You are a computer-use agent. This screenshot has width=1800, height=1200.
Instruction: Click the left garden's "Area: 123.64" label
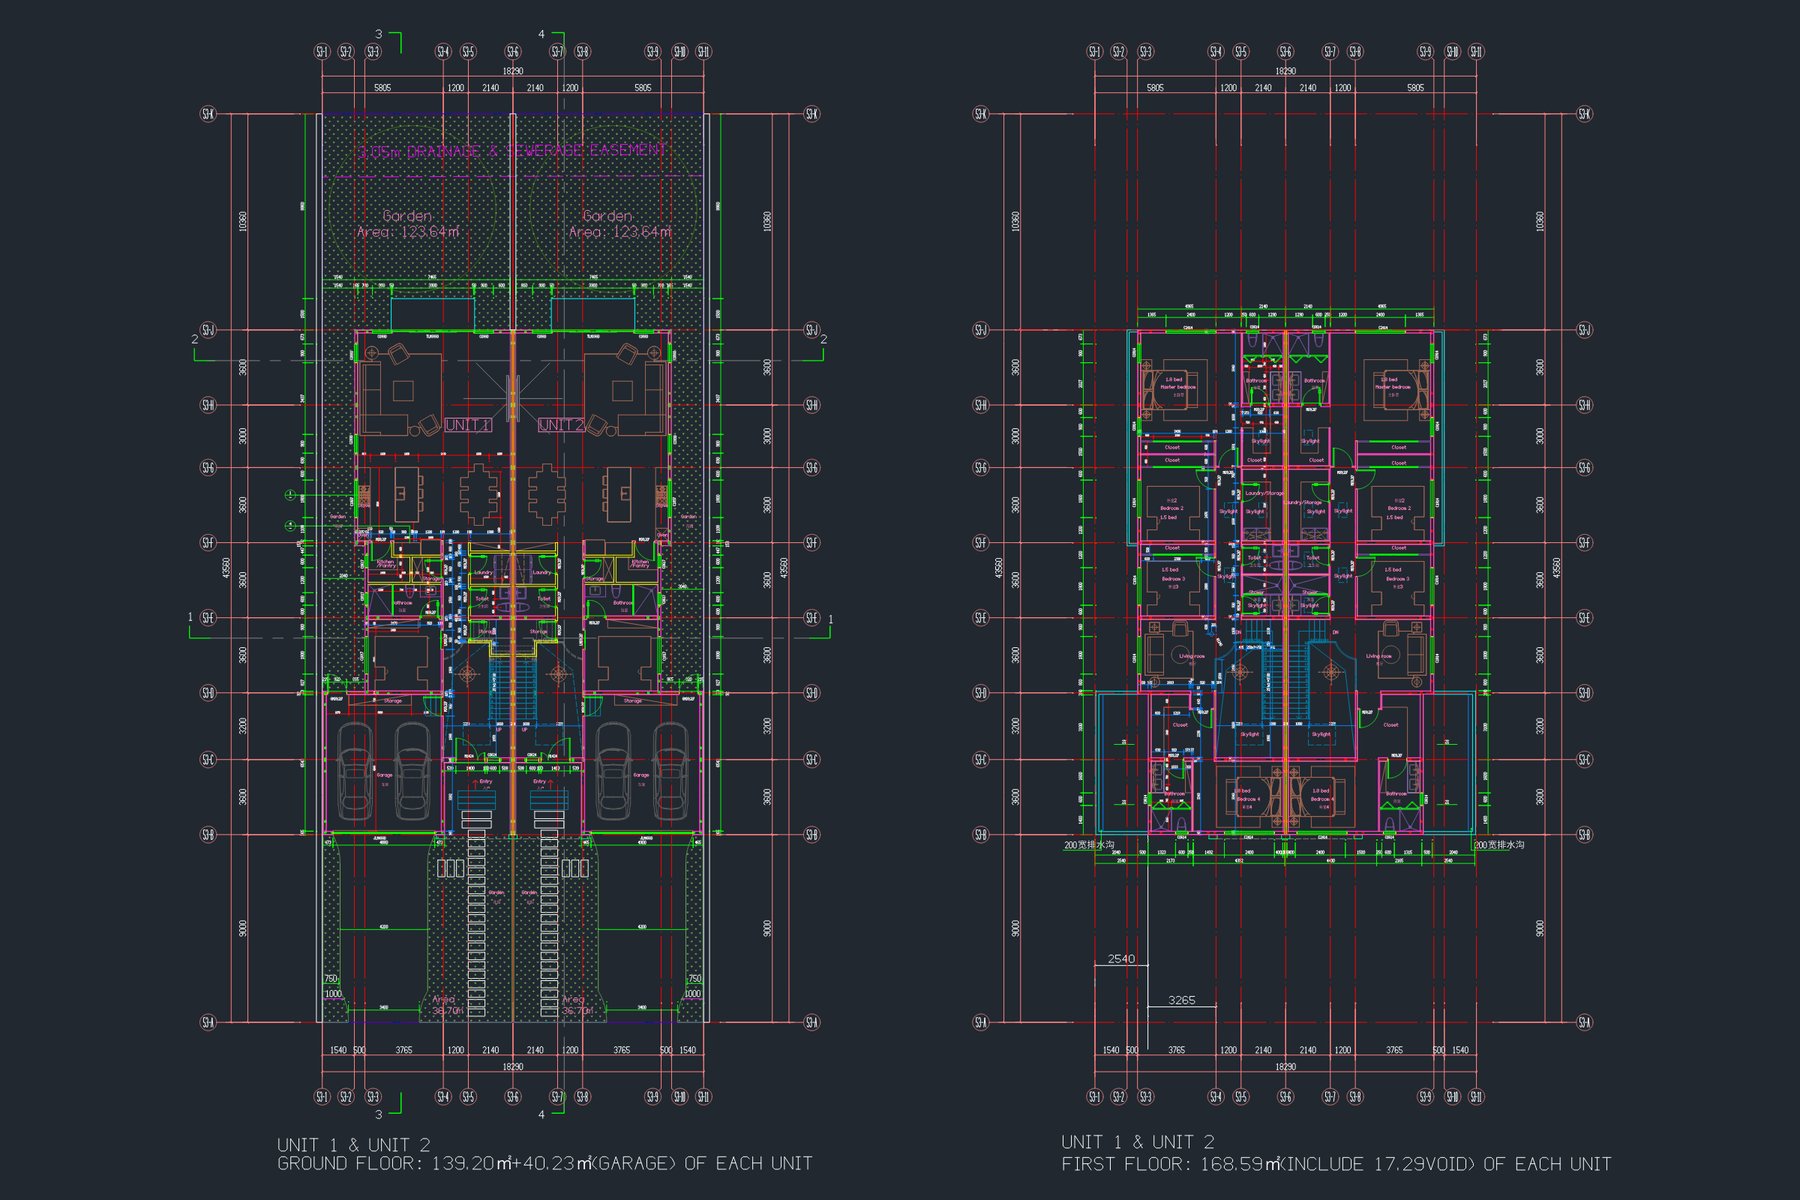[x=408, y=232]
